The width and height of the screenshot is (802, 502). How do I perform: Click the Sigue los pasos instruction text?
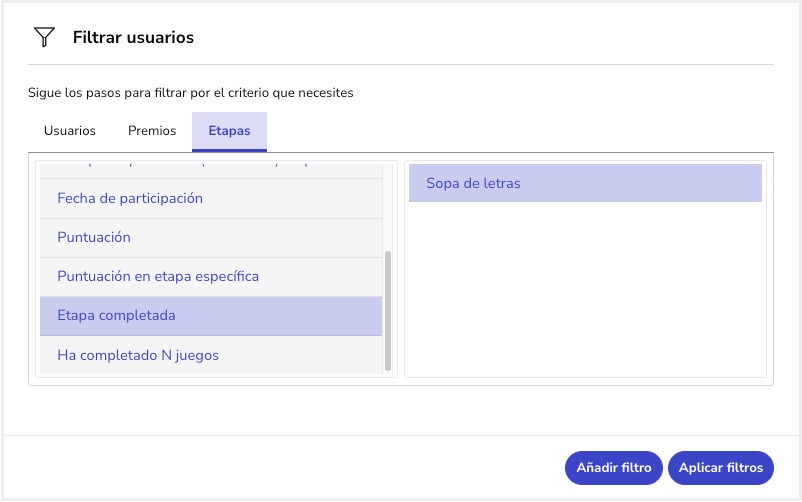pyautogui.click(x=191, y=93)
